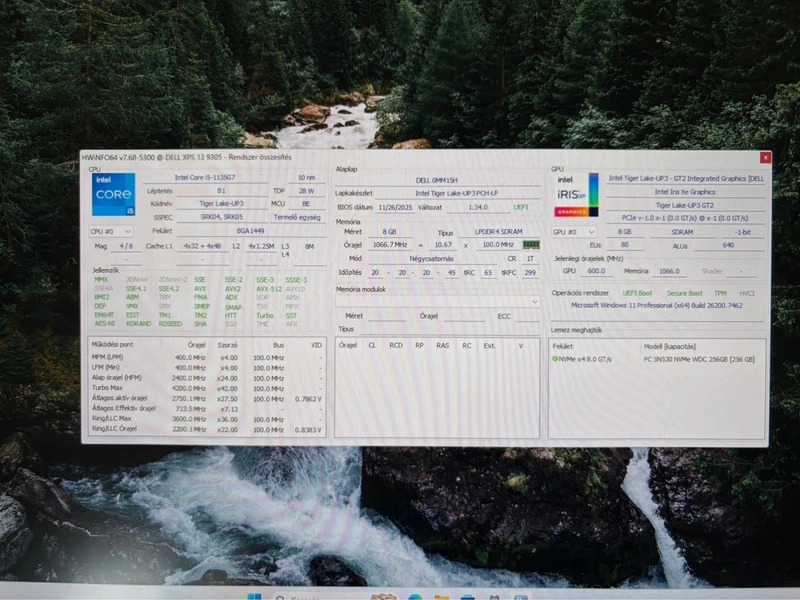800x600 pixels.
Task: Click the Secure Boot indicator
Action: click(684, 293)
